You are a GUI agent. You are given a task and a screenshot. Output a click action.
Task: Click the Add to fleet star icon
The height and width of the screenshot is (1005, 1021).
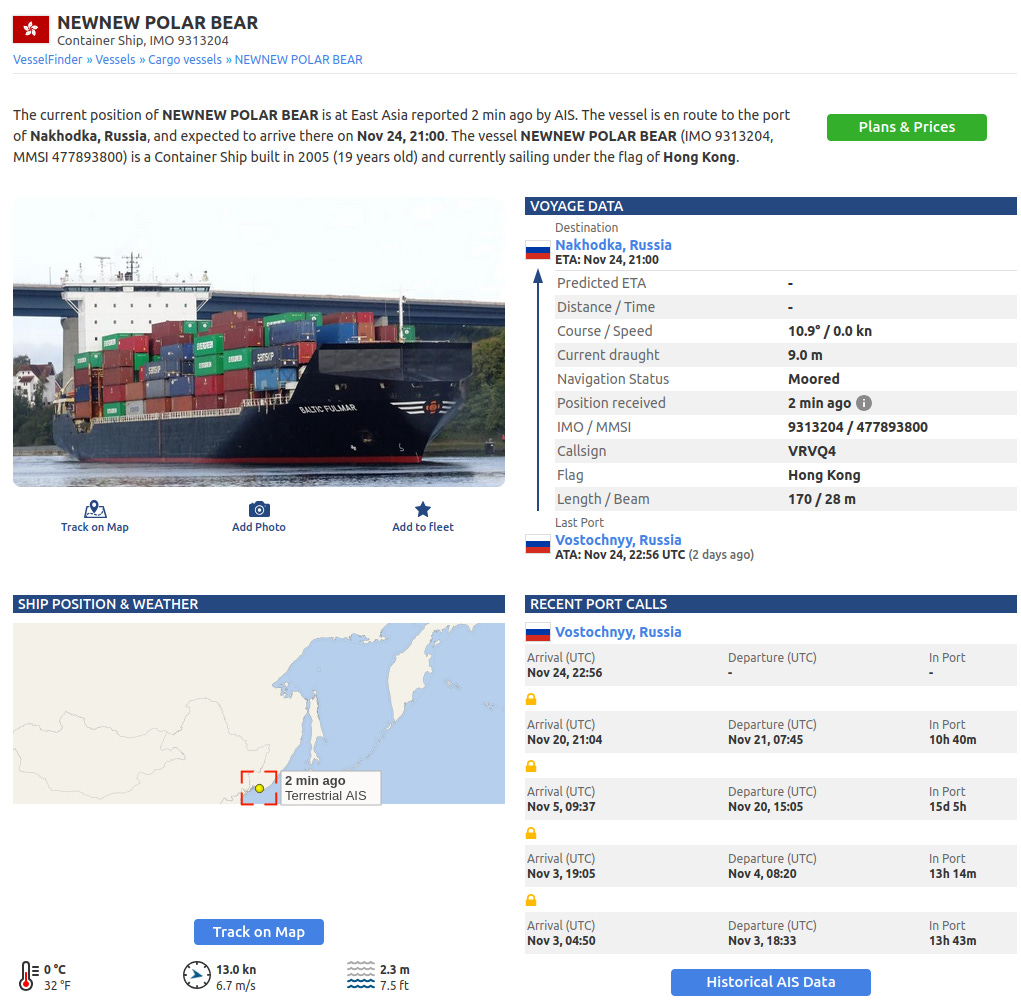[x=423, y=509]
